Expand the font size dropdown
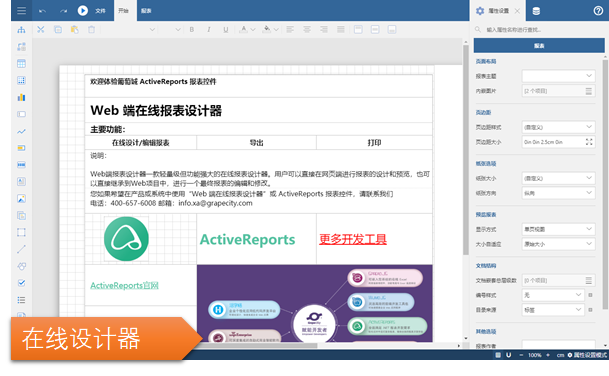609x376 pixels. coord(177,30)
